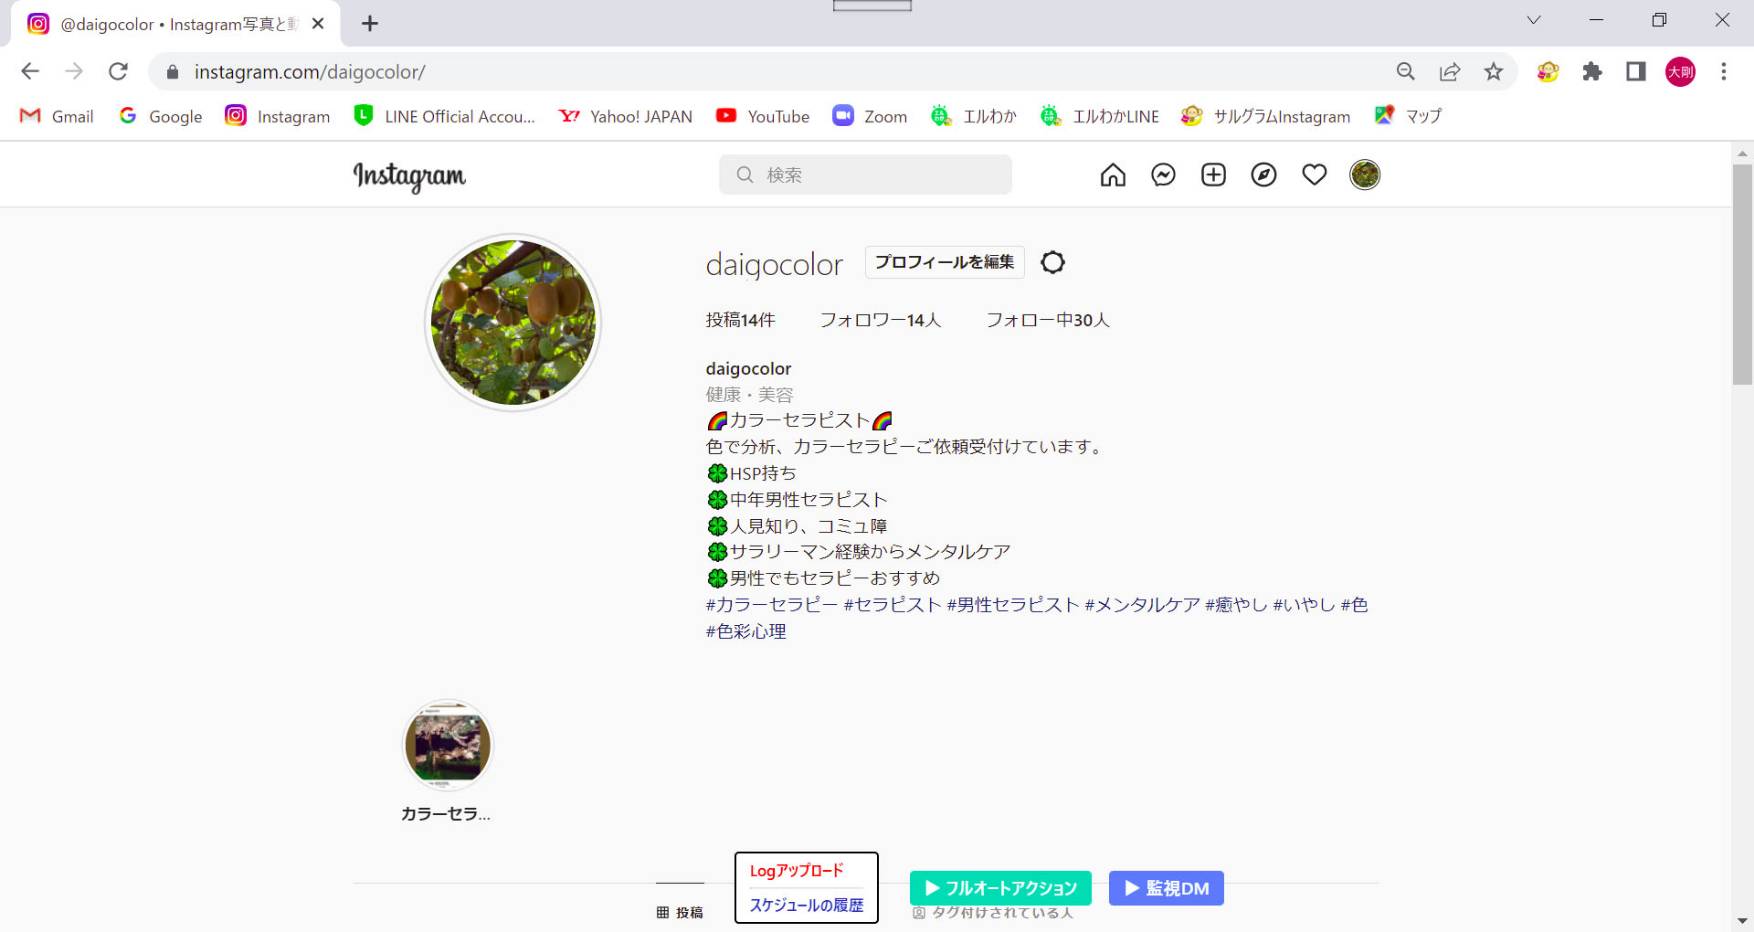Open the カラーセラ... story highlight
Screen dimensions: 1754x932
447,746
